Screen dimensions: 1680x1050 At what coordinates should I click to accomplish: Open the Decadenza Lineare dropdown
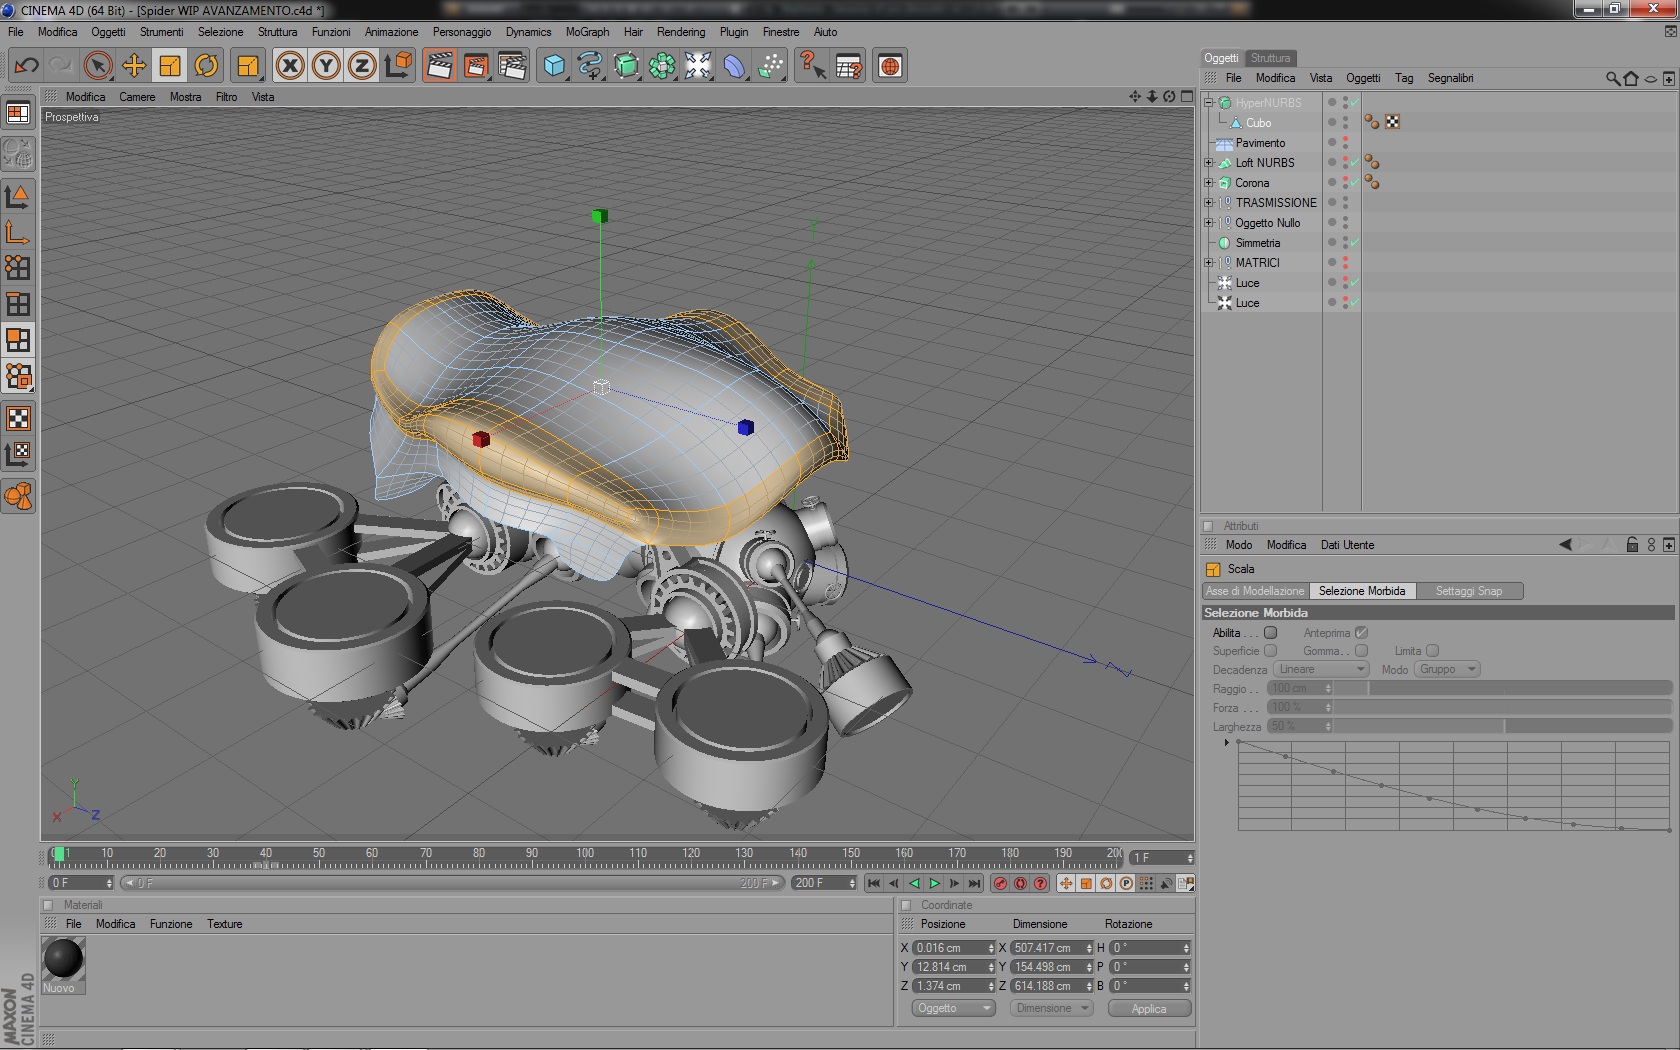tap(1320, 669)
